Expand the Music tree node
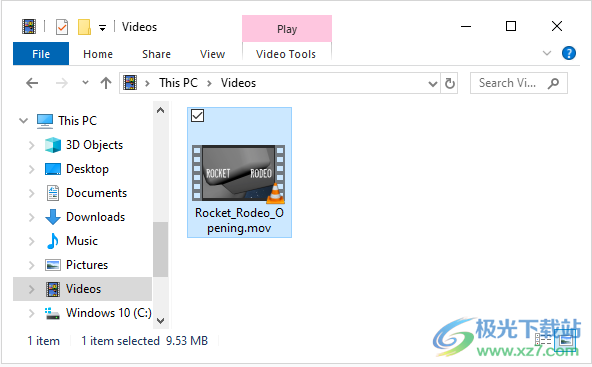592x367 pixels. point(32,241)
